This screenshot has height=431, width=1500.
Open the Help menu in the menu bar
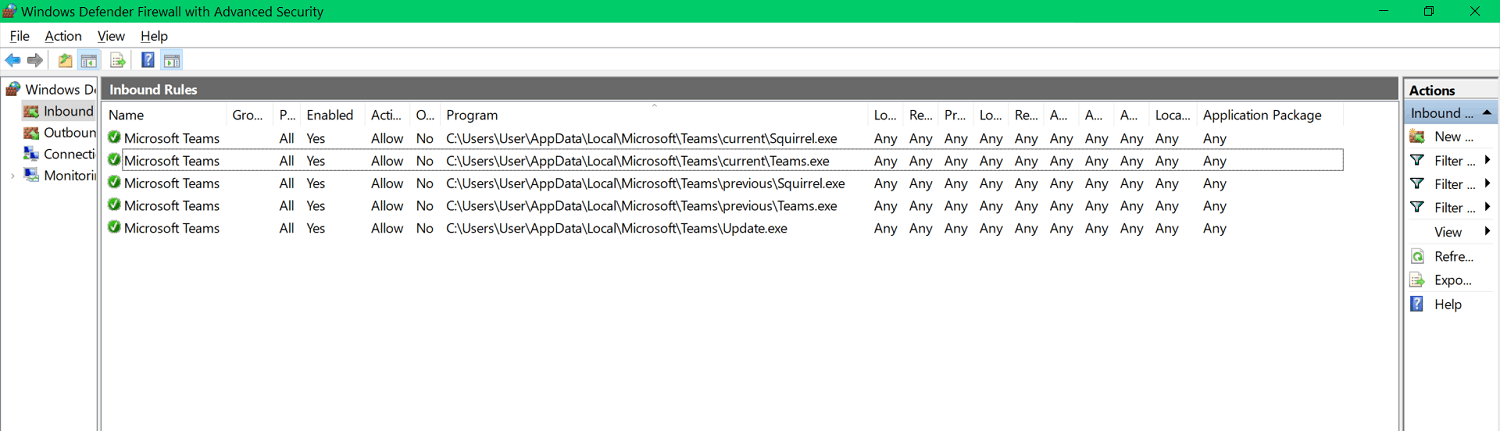point(154,36)
